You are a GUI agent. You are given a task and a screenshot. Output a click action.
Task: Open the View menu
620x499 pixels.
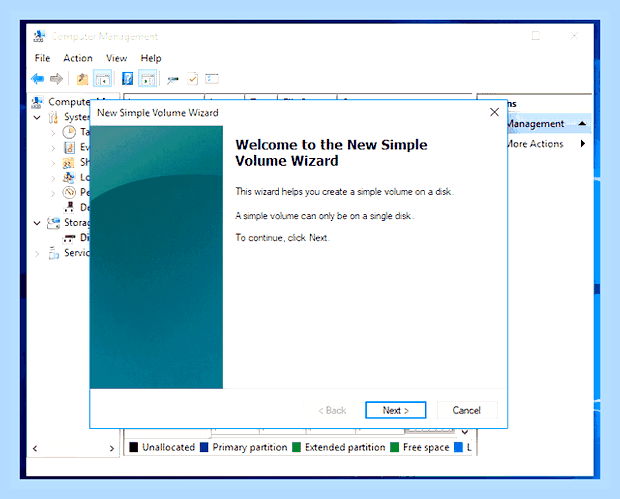[116, 58]
